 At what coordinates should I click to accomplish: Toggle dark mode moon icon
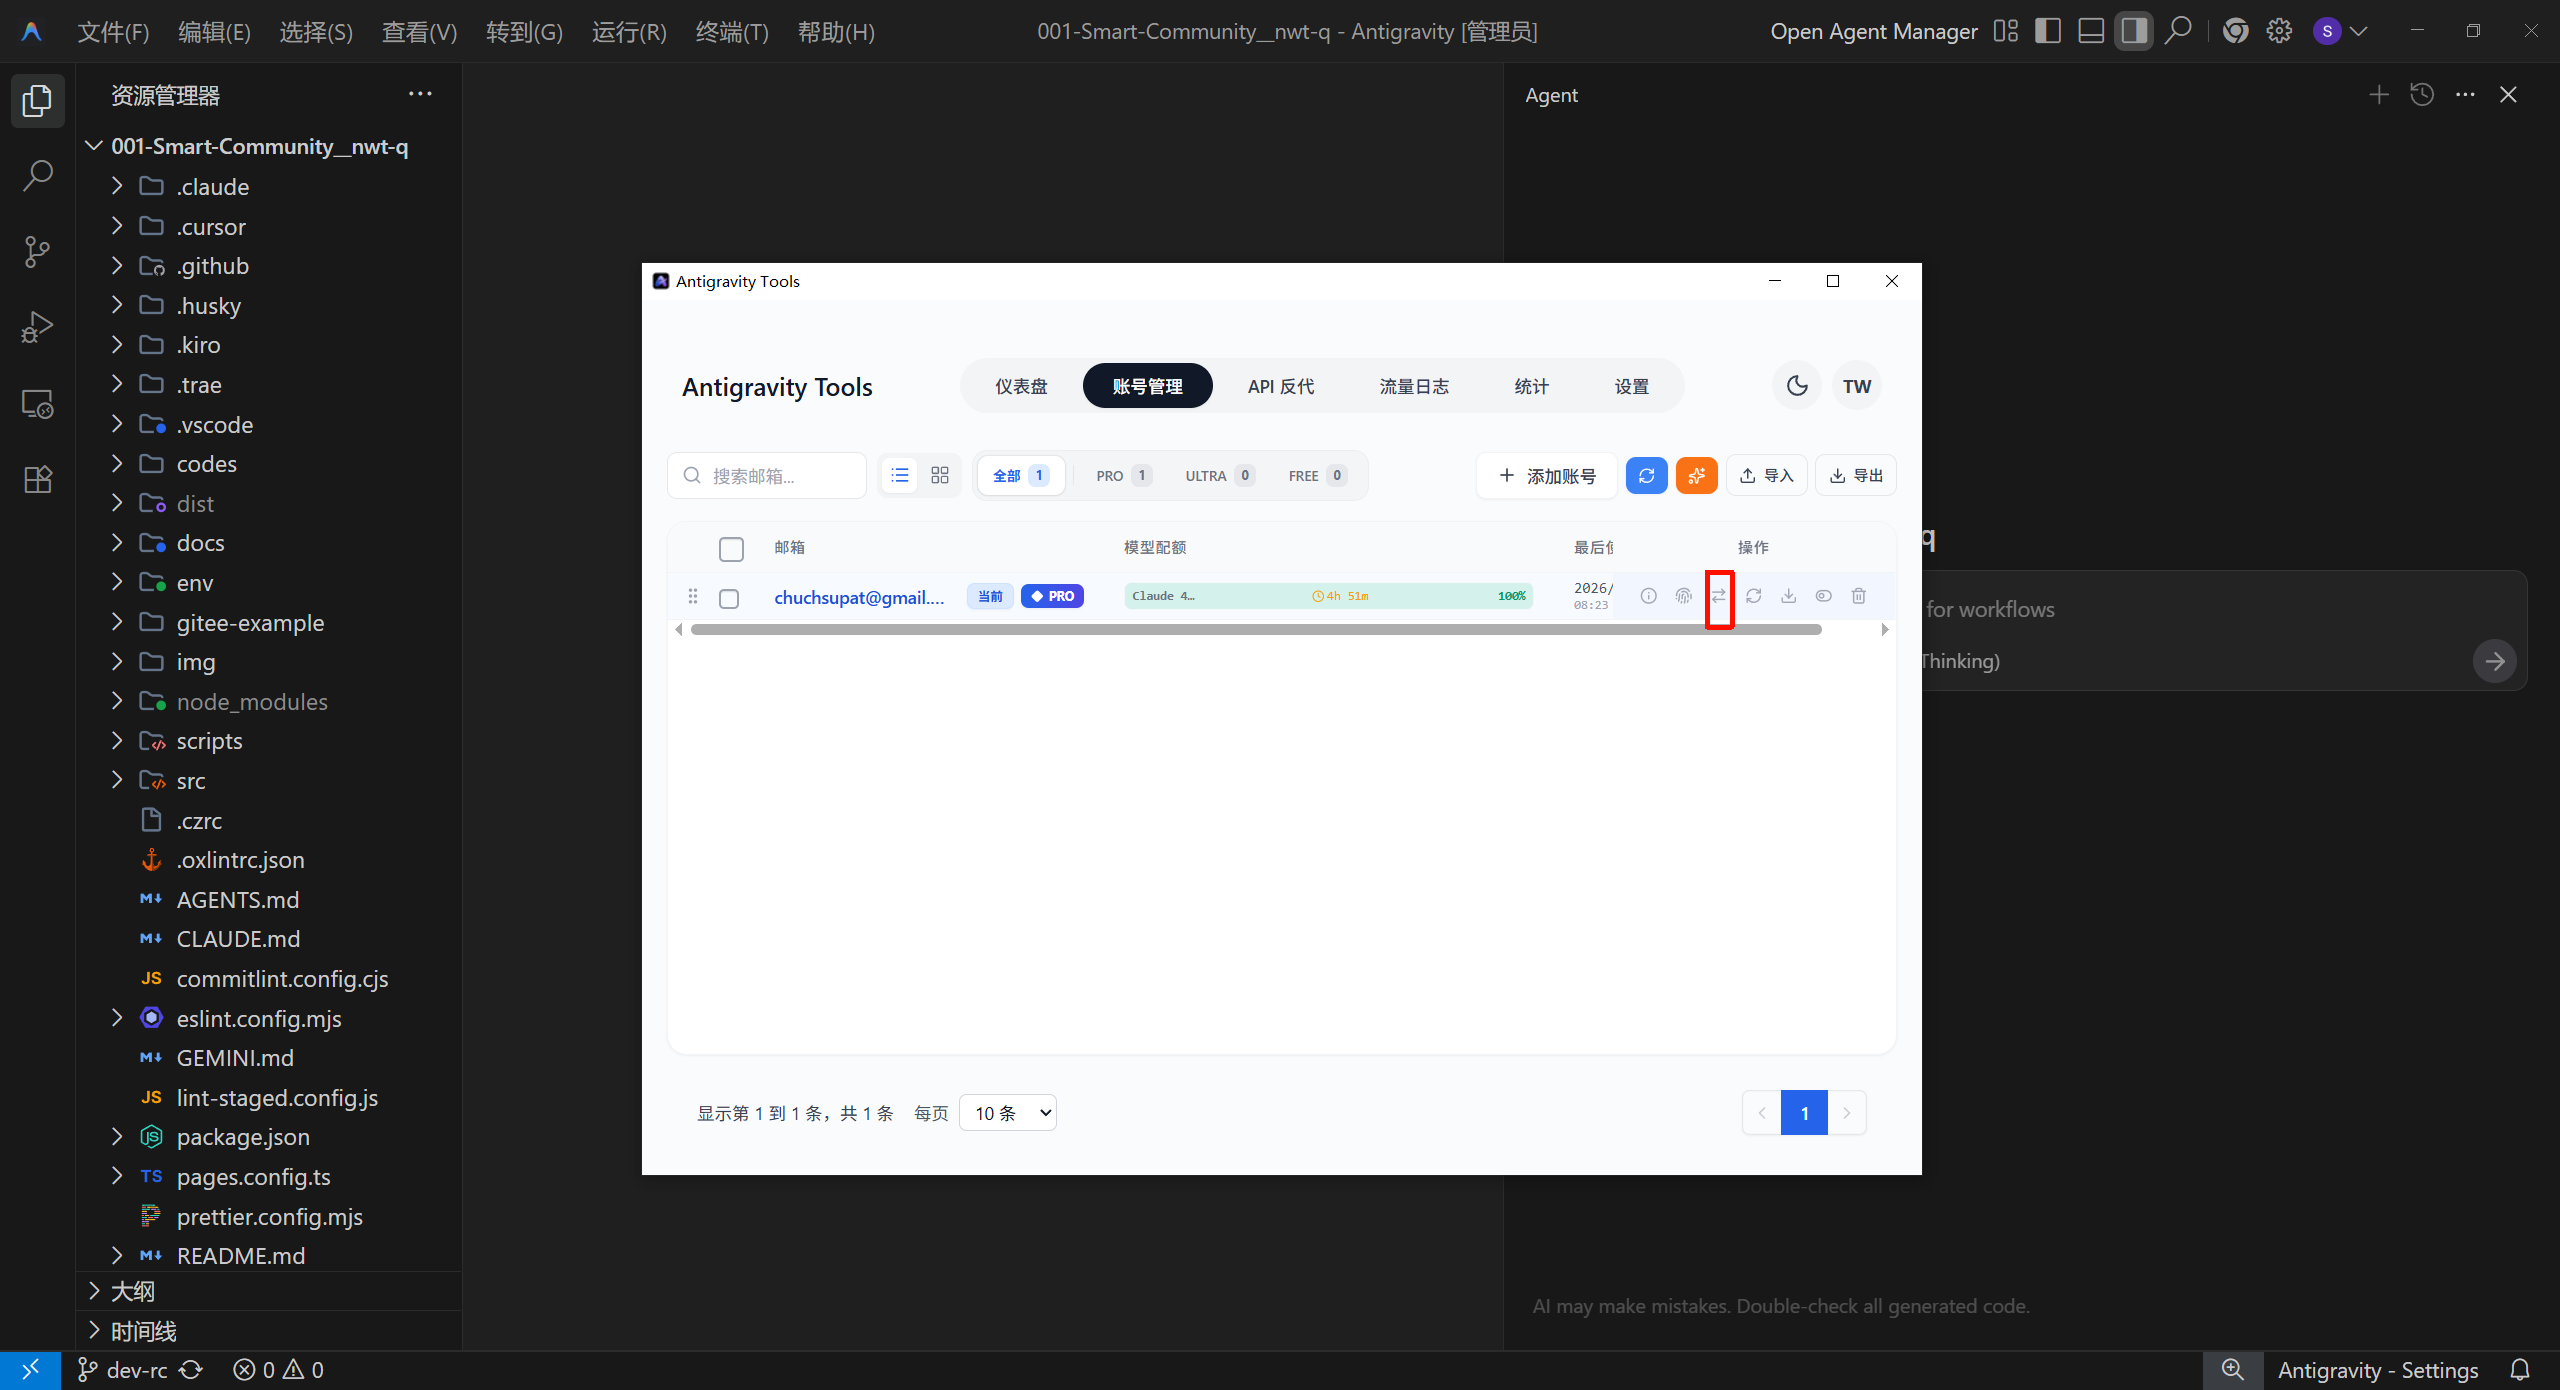pyautogui.click(x=1796, y=386)
